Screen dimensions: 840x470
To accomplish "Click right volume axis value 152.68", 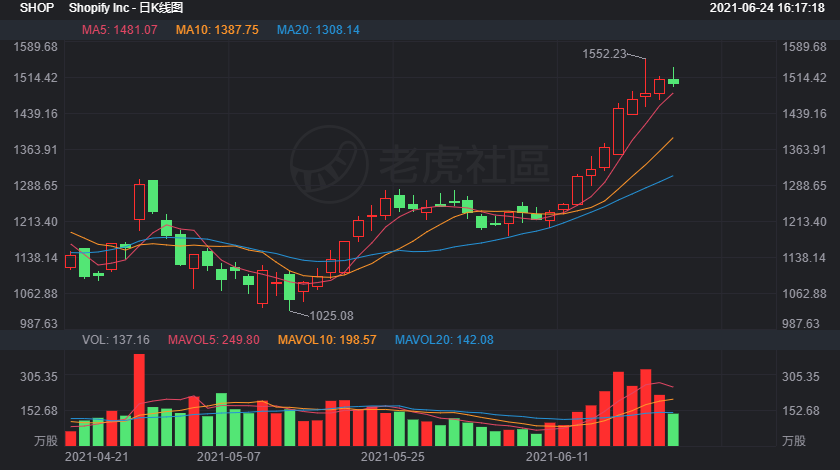I will click(801, 411).
